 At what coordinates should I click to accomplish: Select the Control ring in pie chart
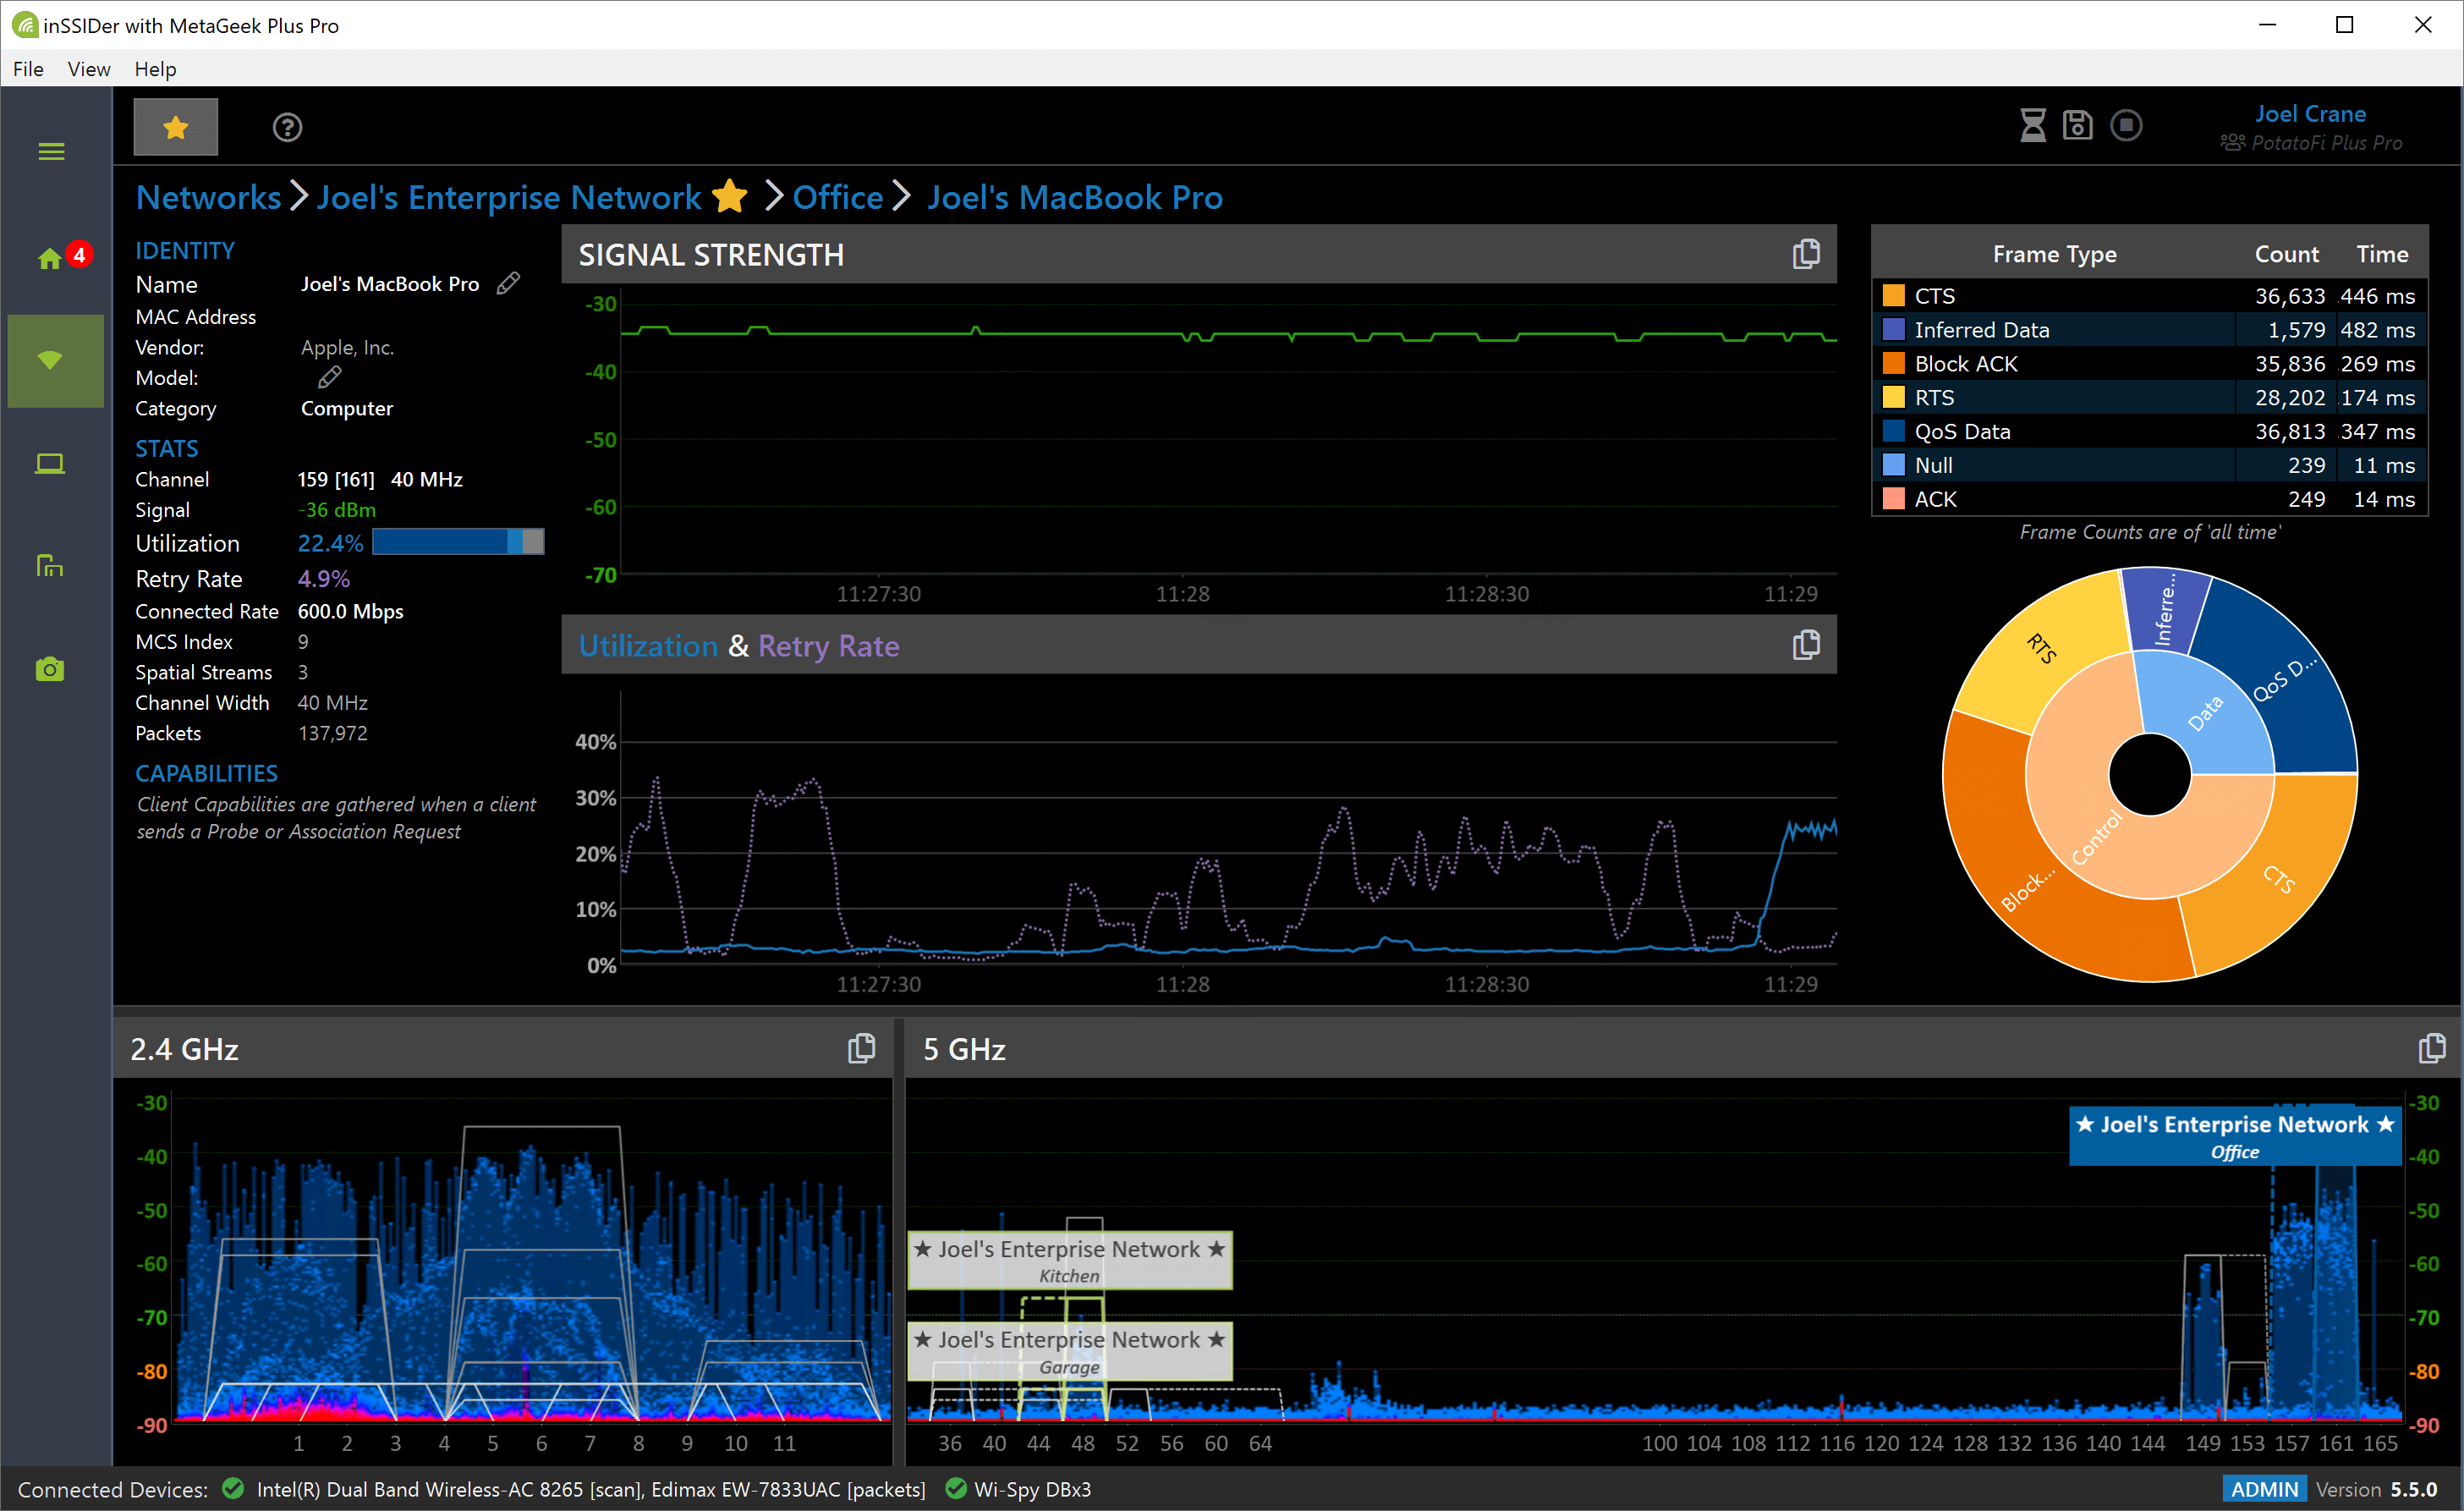(x=2096, y=838)
